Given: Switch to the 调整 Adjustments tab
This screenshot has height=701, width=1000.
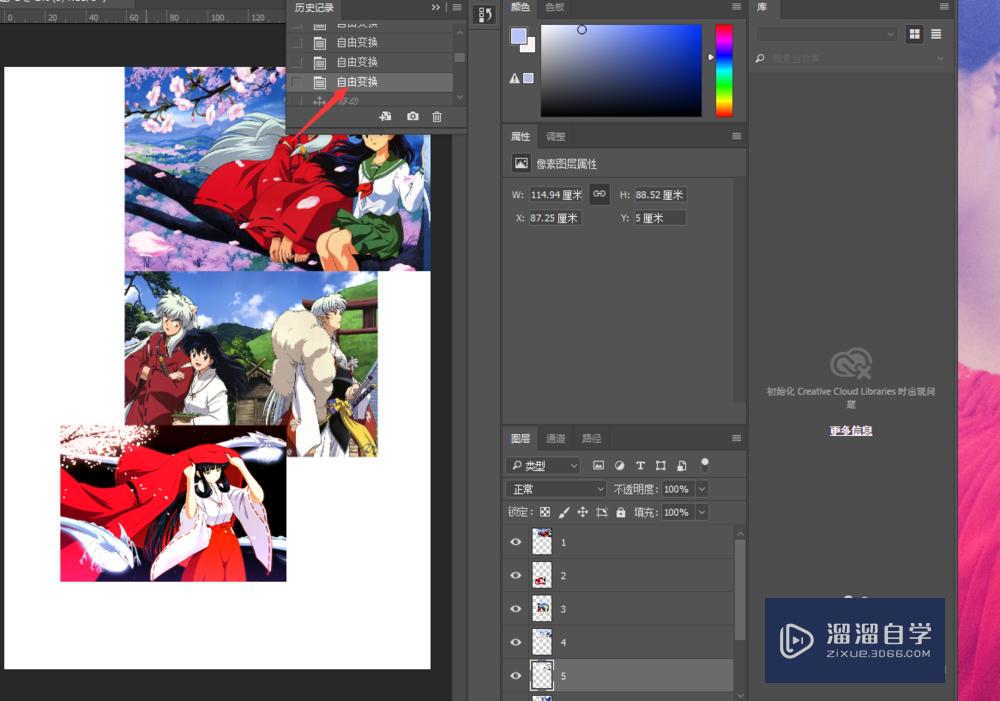Looking at the screenshot, I should coord(555,136).
